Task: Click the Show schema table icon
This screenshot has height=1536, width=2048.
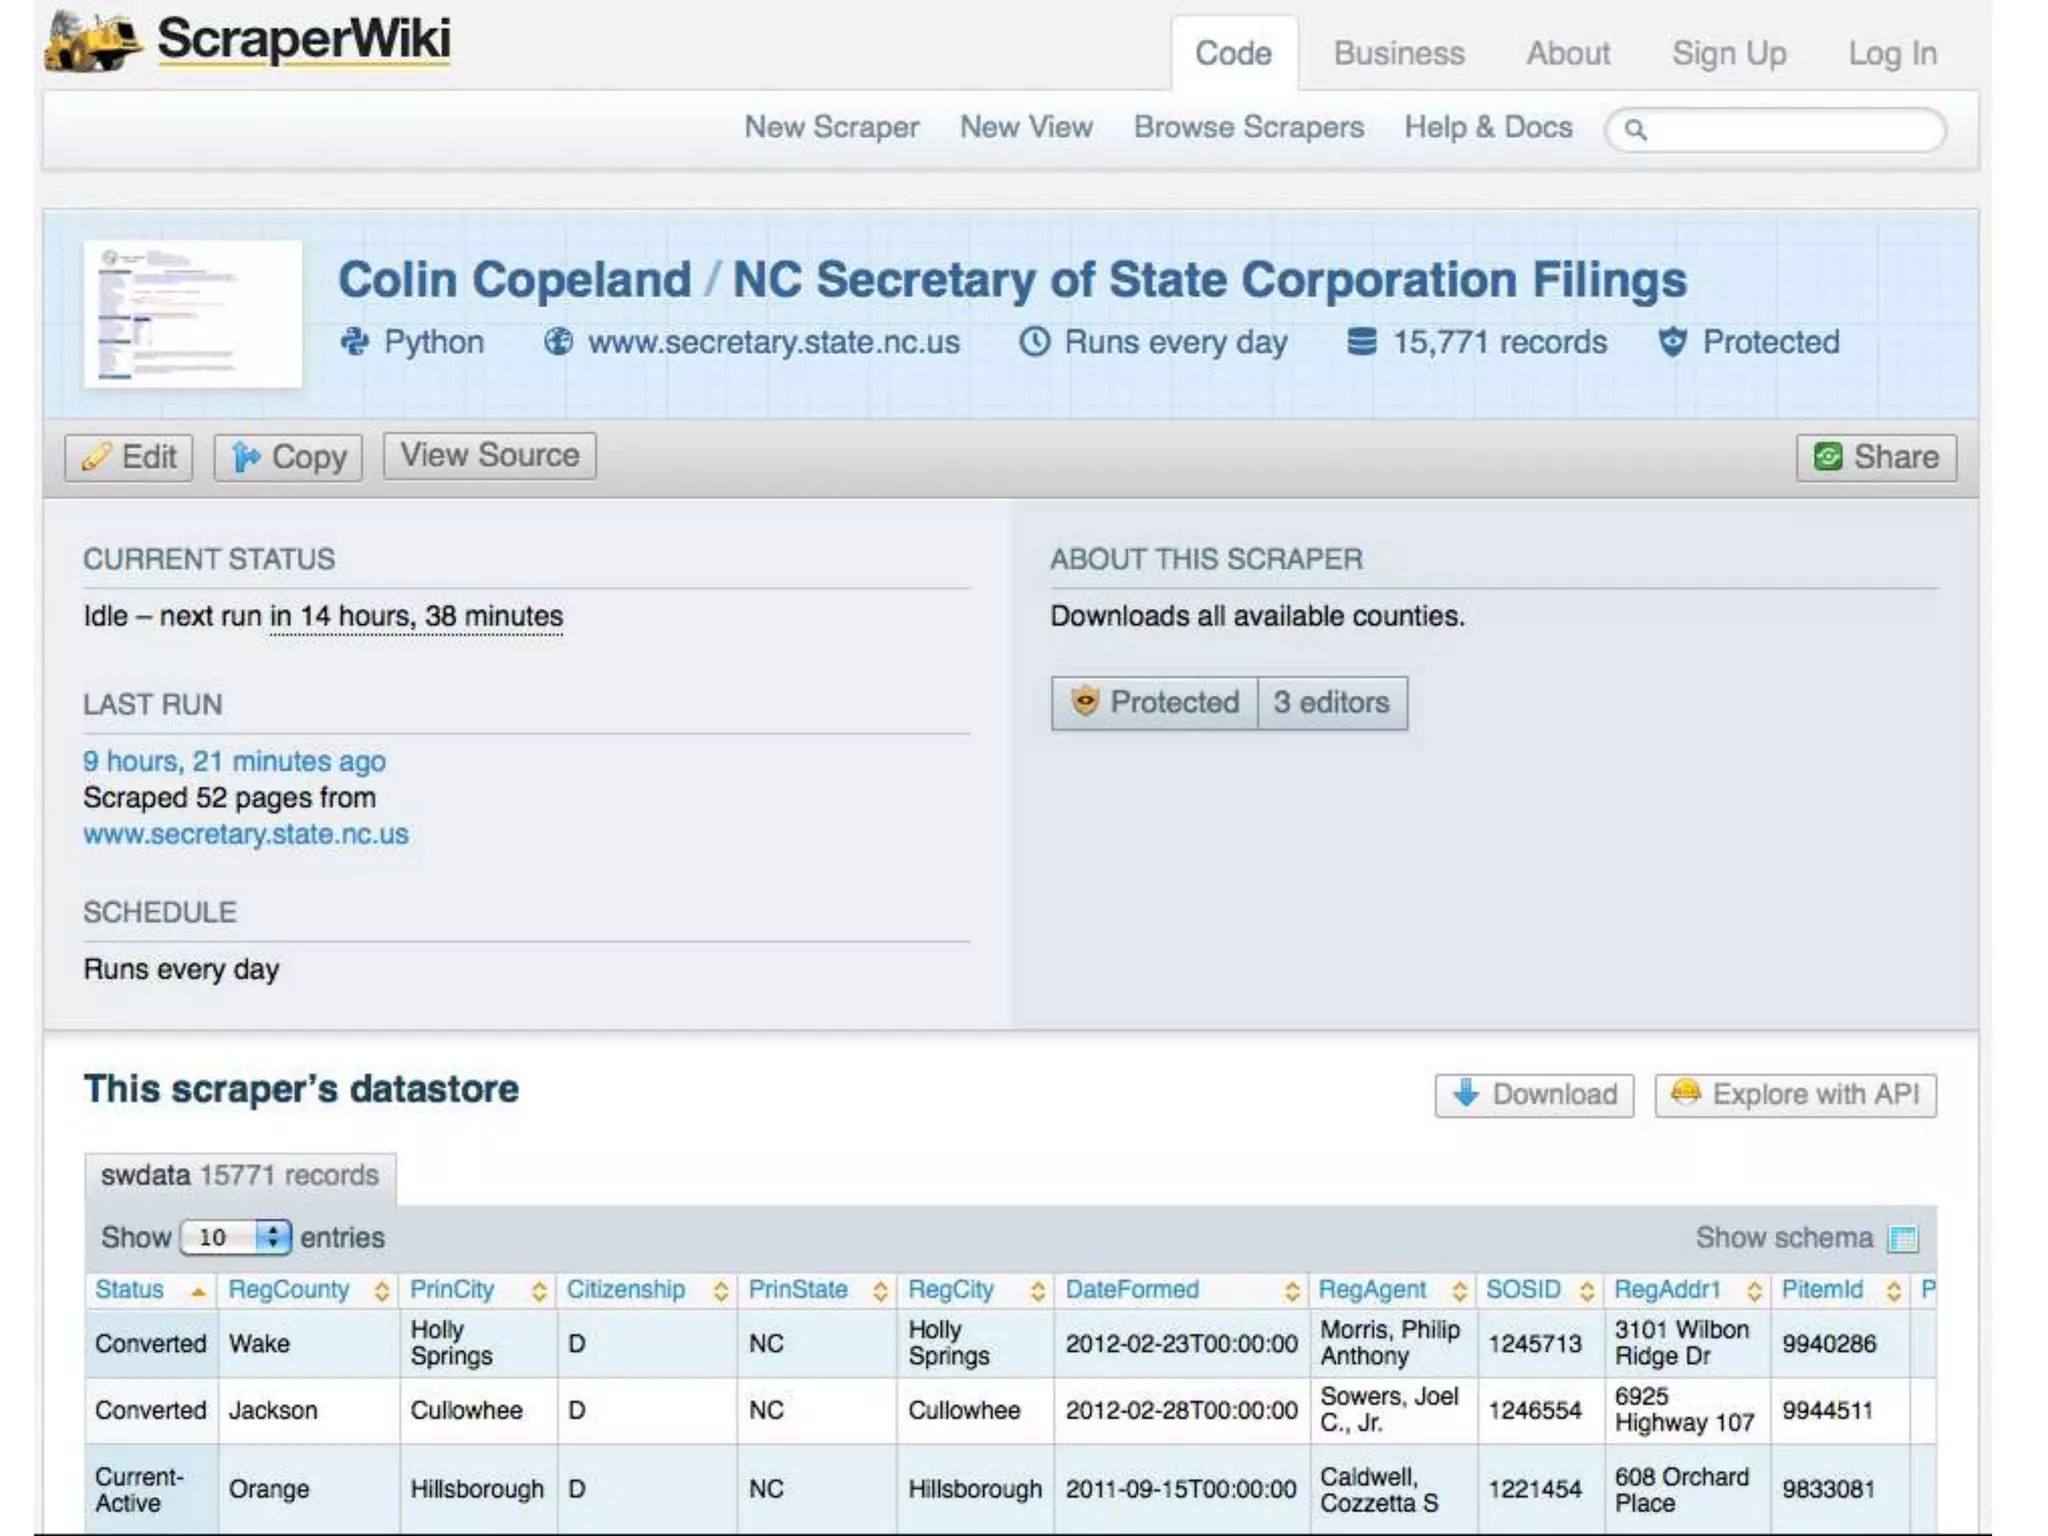Action: click(x=1902, y=1238)
